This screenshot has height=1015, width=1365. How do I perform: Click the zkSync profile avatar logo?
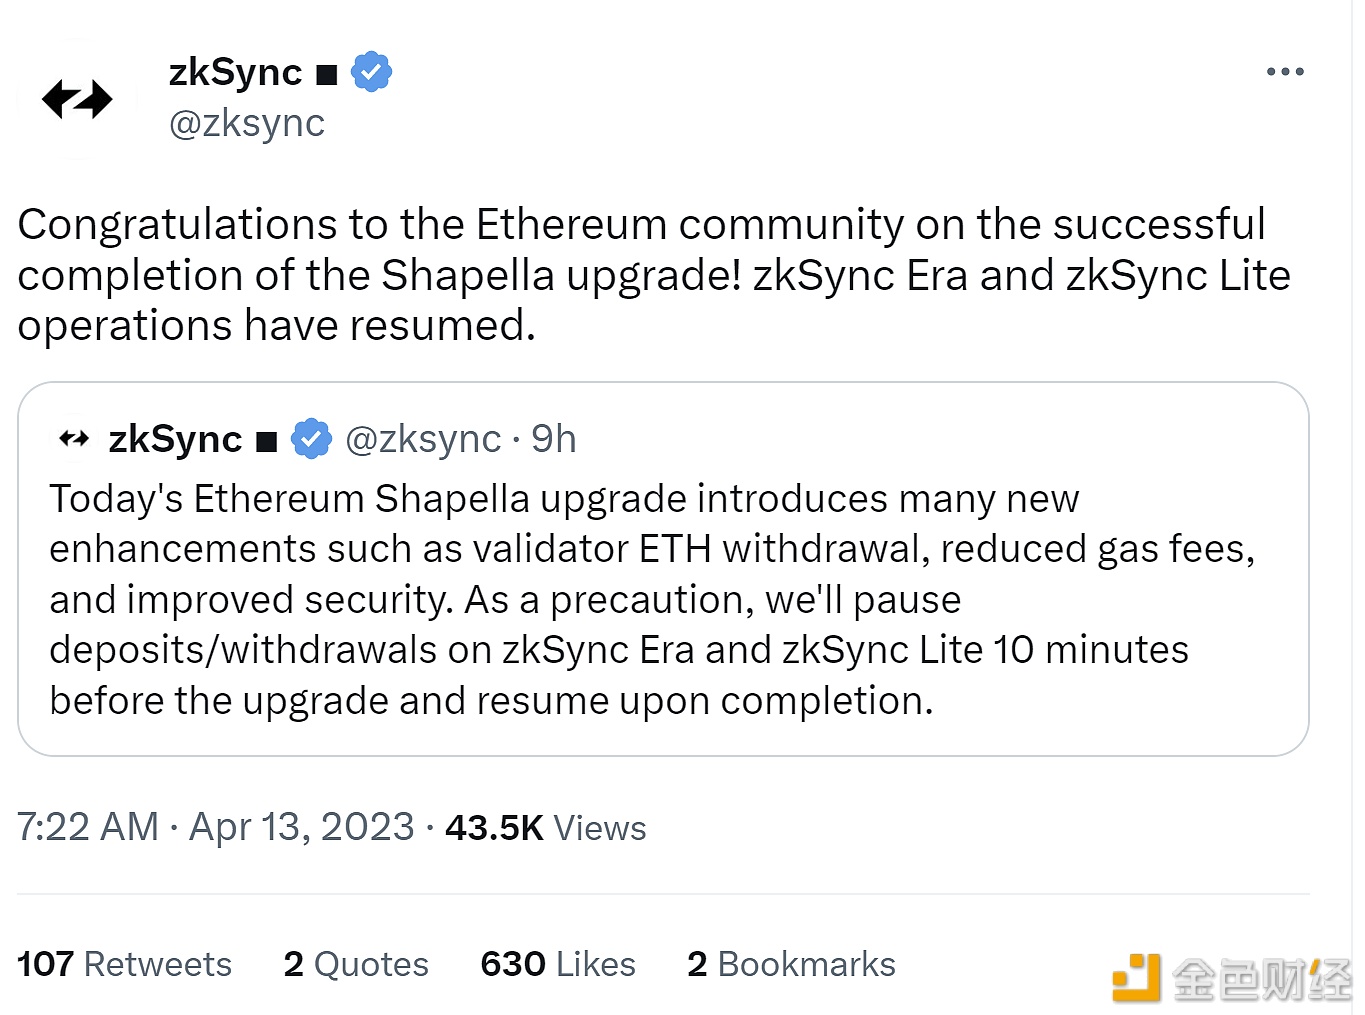(77, 99)
